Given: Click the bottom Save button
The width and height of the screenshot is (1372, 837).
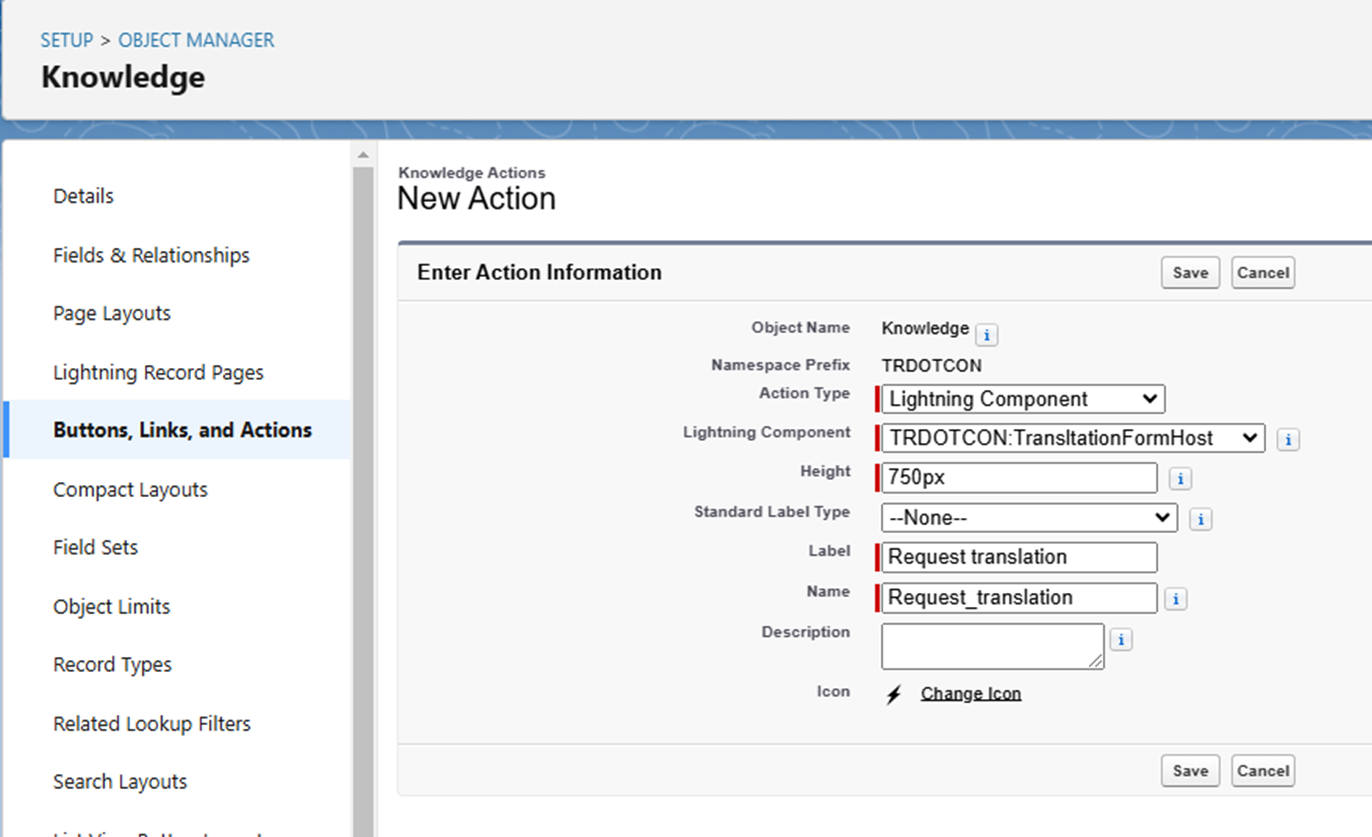Looking at the screenshot, I should pyautogui.click(x=1190, y=771).
